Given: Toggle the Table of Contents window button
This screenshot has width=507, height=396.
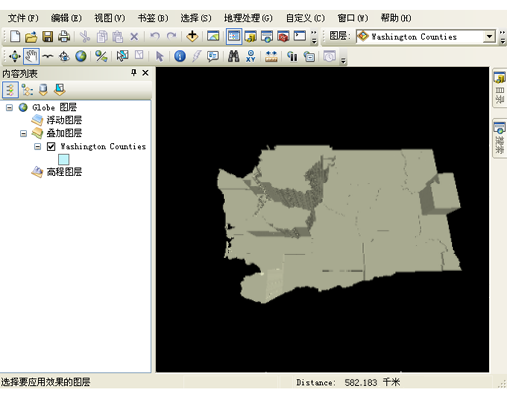Looking at the screenshot, I should tap(234, 36).
